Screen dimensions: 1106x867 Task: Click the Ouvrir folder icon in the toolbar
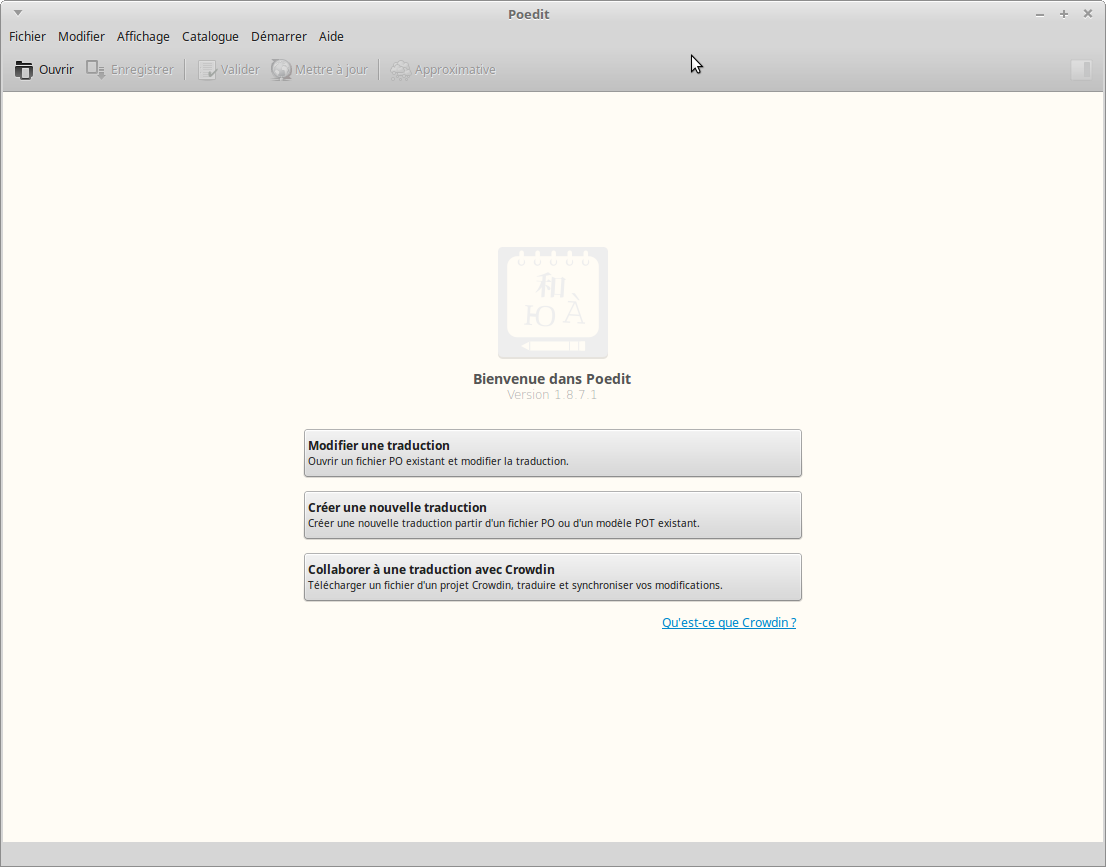pos(24,70)
